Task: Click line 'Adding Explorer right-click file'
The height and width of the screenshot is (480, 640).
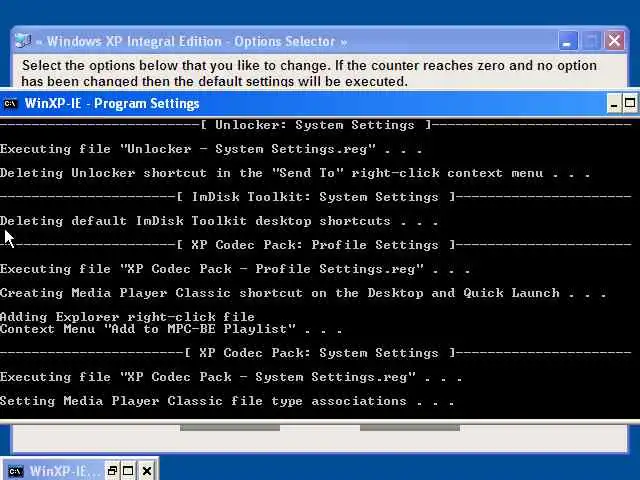Action: 127,317
